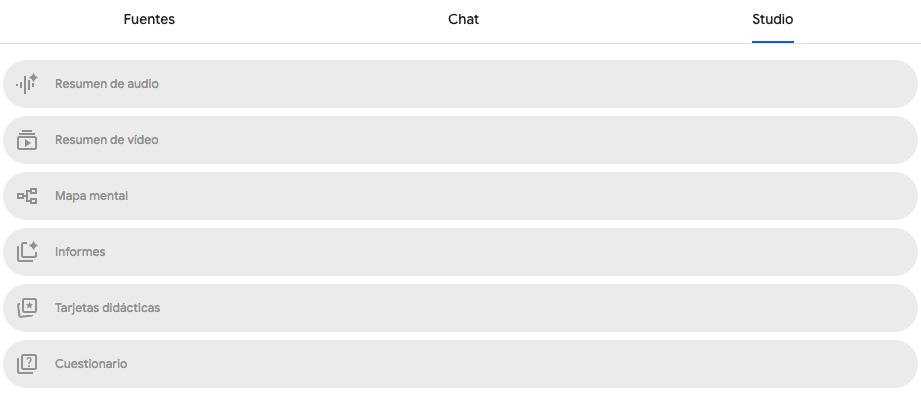This screenshot has width=921, height=401.
Task: Click the mind map diagram icon
Action: tap(27, 196)
